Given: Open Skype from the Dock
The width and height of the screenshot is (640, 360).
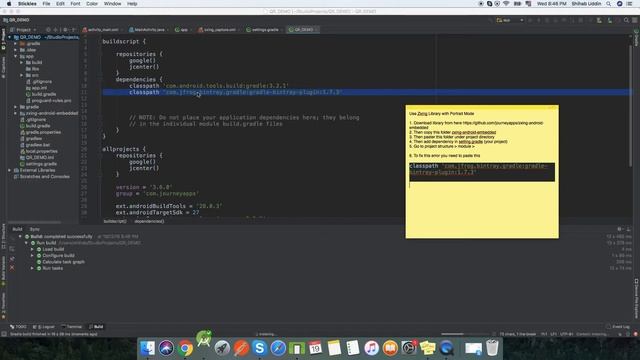Looking at the screenshot, I should pyautogui.click(x=259, y=348).
